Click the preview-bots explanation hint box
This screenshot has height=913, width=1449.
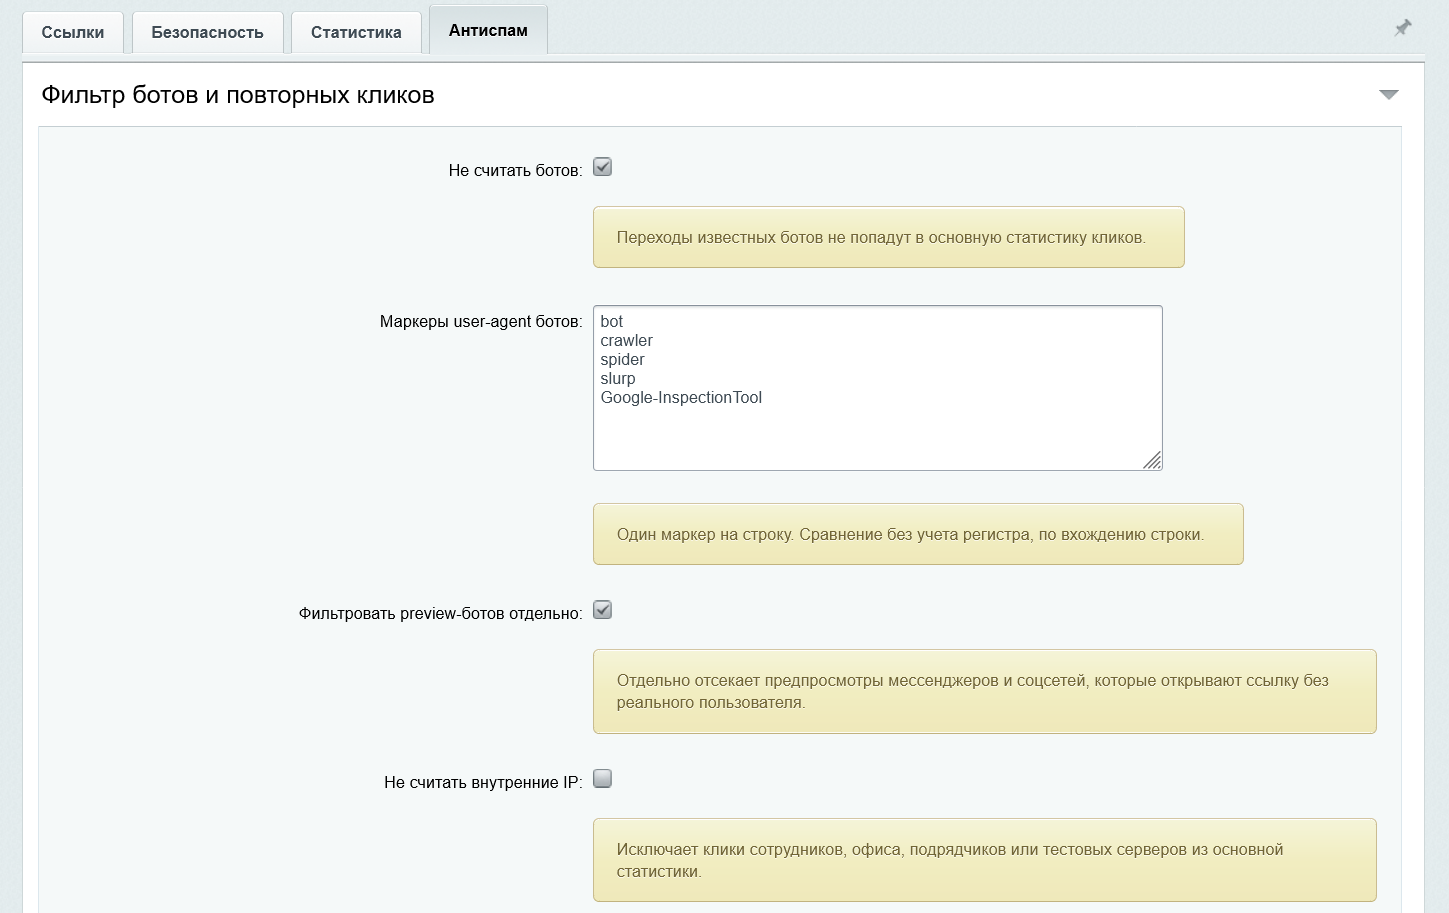point(985,691)
